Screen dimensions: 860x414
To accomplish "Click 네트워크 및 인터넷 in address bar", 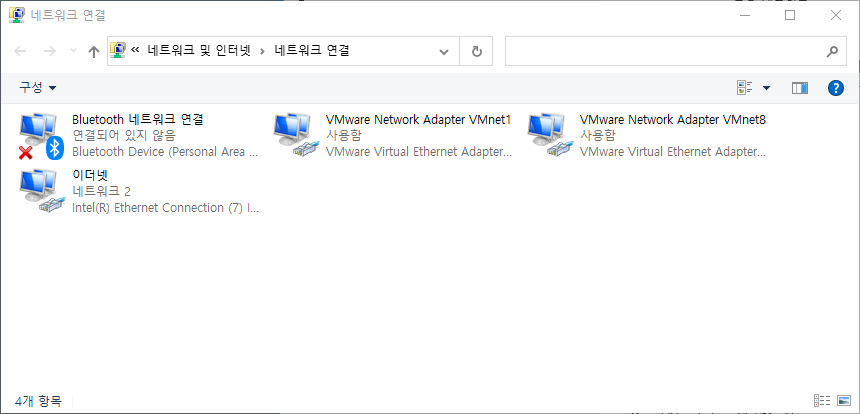I will click(199, 51).
